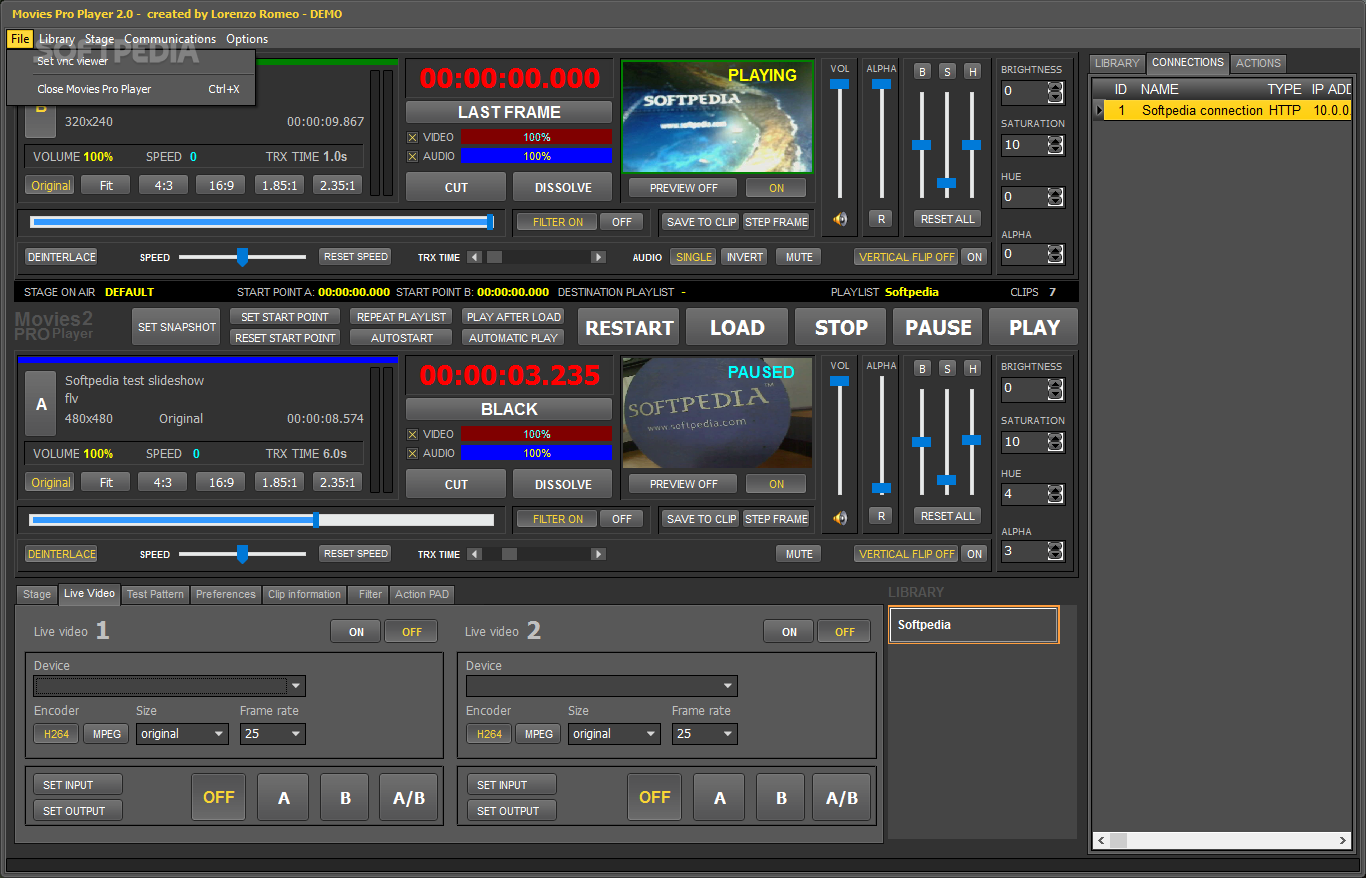Viewport: 1366px width, 878px height.
Task: Select Softpedia entry in LIBRARY list
Action: [973, 625]
